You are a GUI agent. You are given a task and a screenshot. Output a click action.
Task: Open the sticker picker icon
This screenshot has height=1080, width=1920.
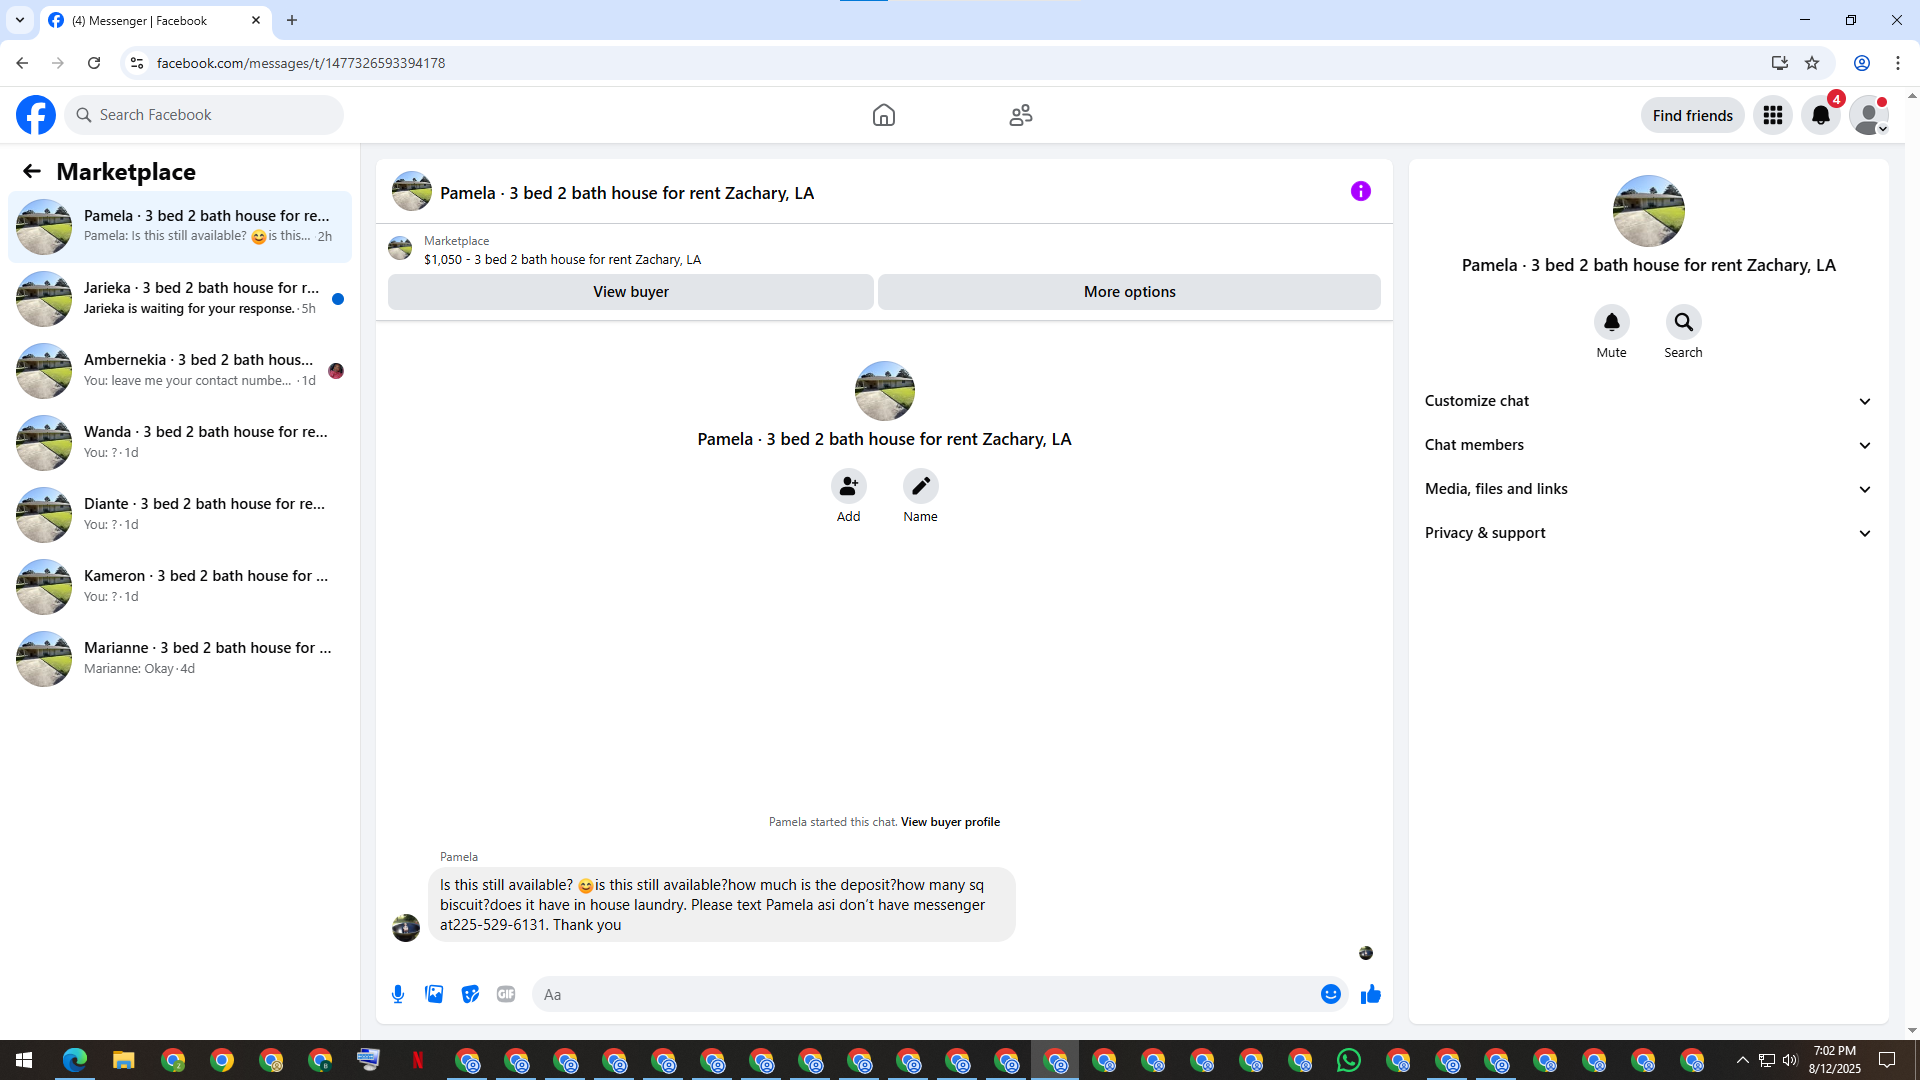(470, 994)
